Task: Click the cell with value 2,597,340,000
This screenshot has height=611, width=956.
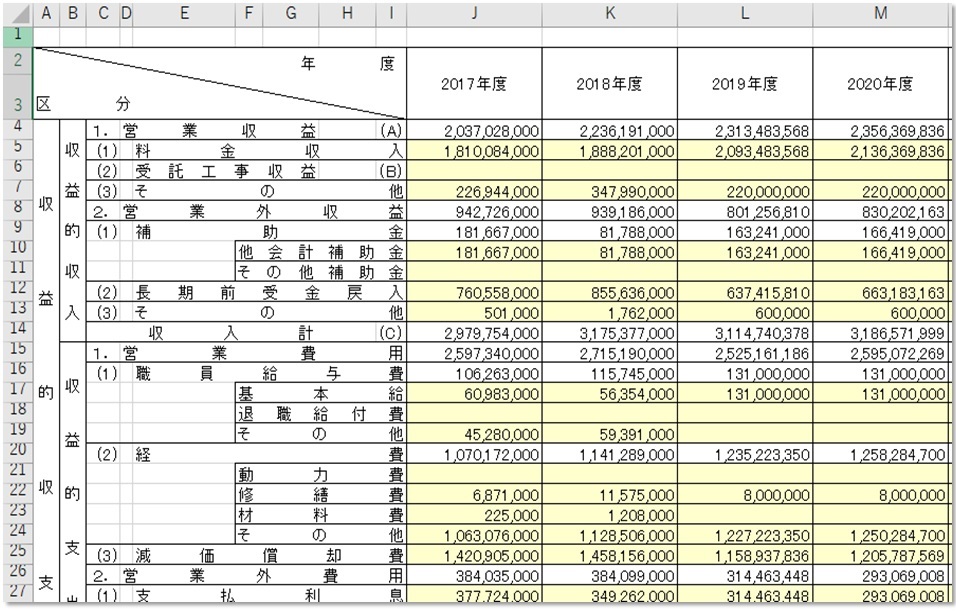Action: 474,353
